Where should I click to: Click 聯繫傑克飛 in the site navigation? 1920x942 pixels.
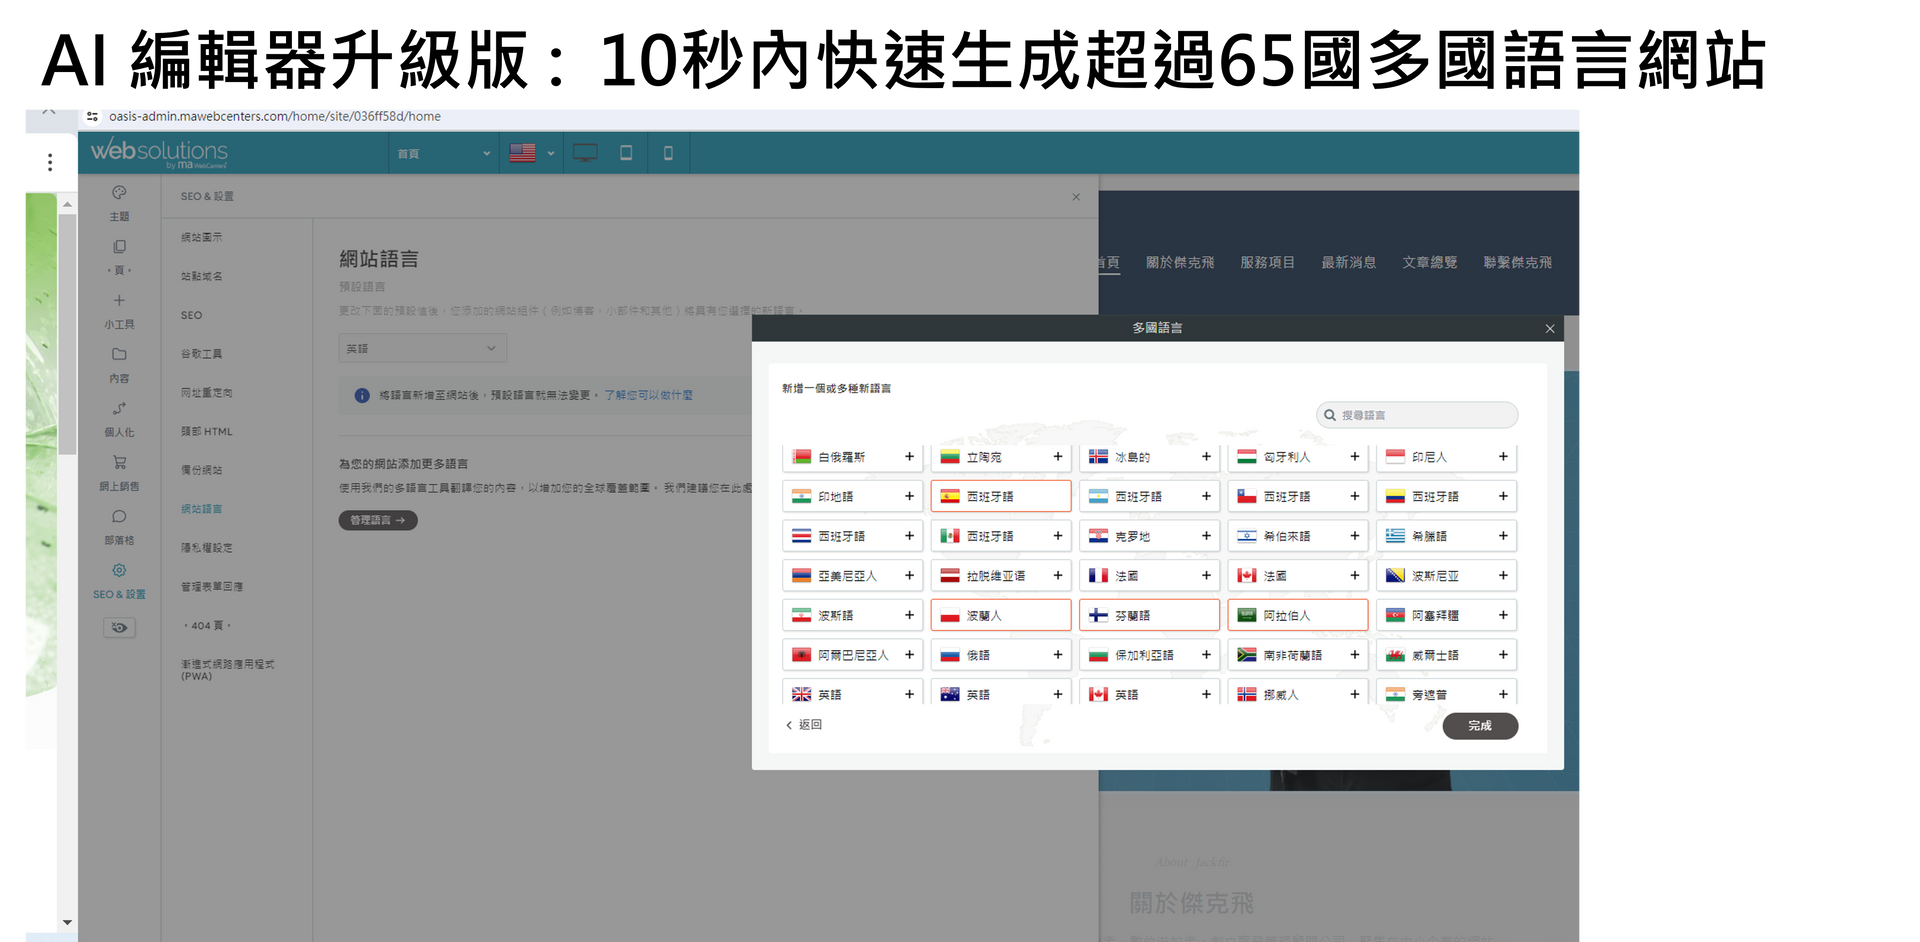(1517, 262)
